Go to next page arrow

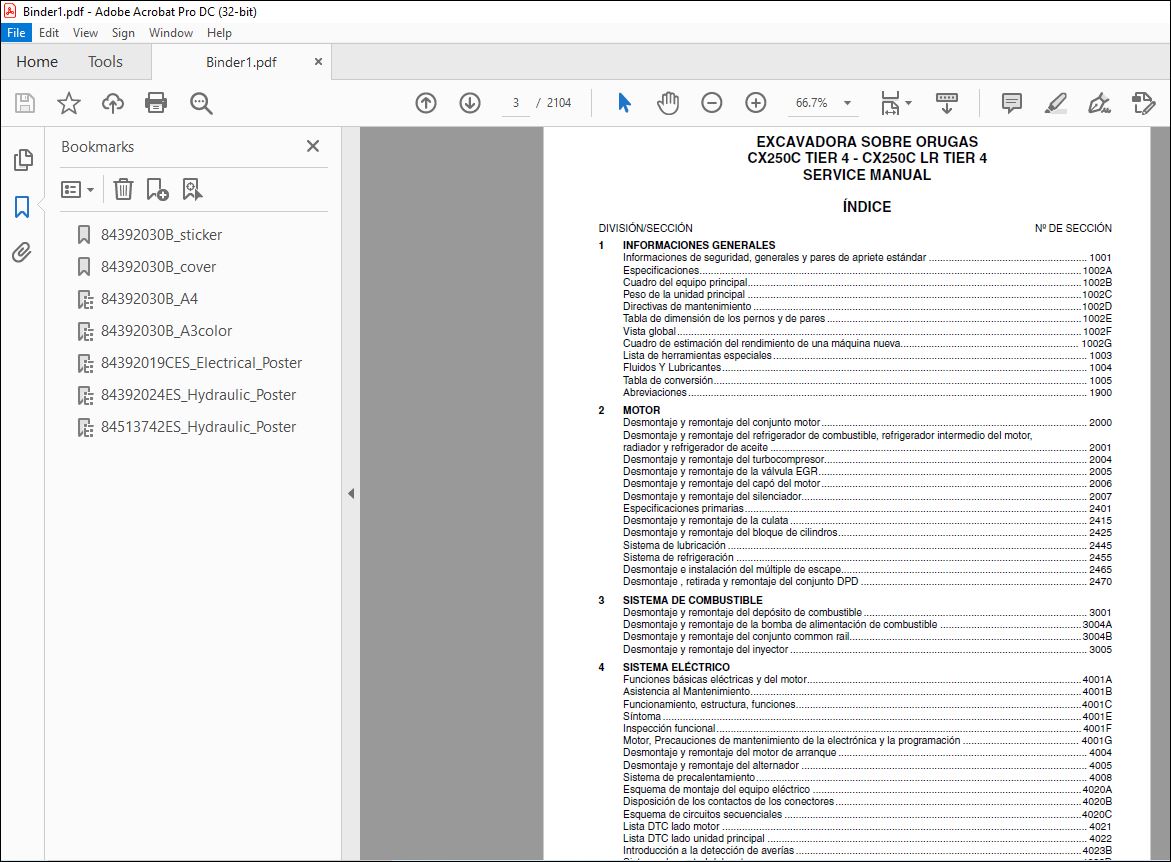(470, 103)
